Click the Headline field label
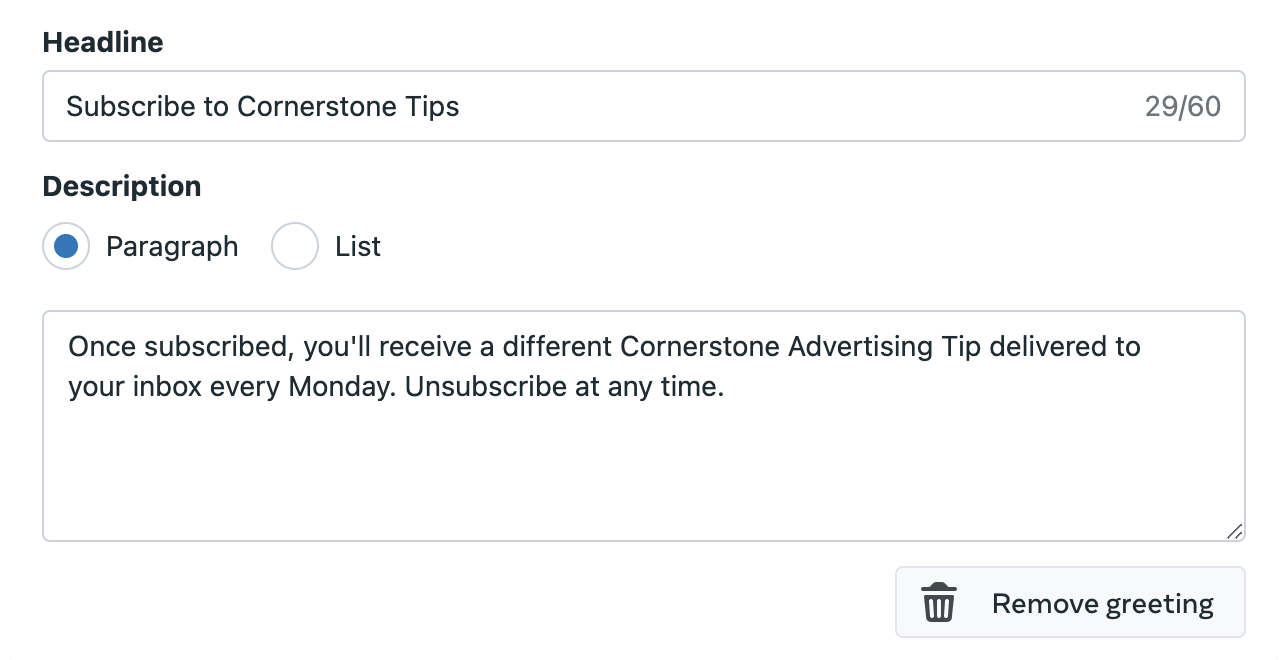Screen dimensions: 1286x660 pos(103,42)
